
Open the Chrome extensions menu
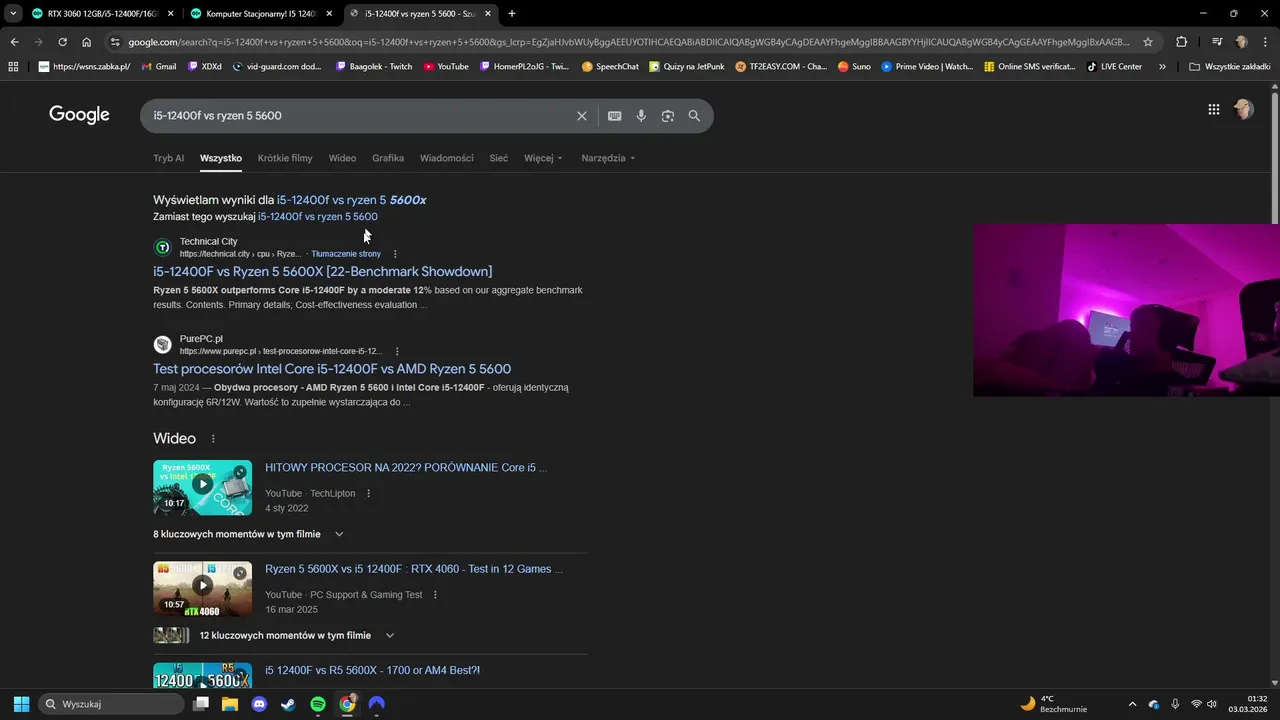click(1181, 42)
